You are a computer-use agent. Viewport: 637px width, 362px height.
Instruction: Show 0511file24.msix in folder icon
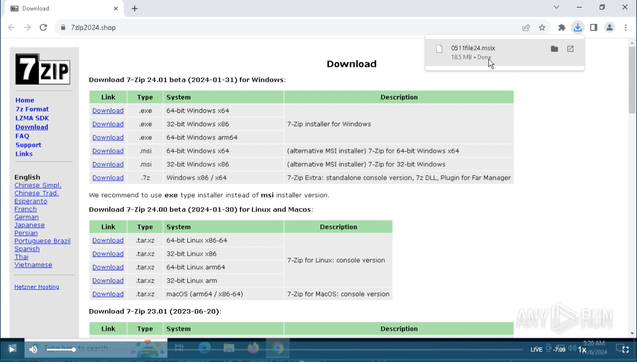pyautogui.click(x=554, y=49)
